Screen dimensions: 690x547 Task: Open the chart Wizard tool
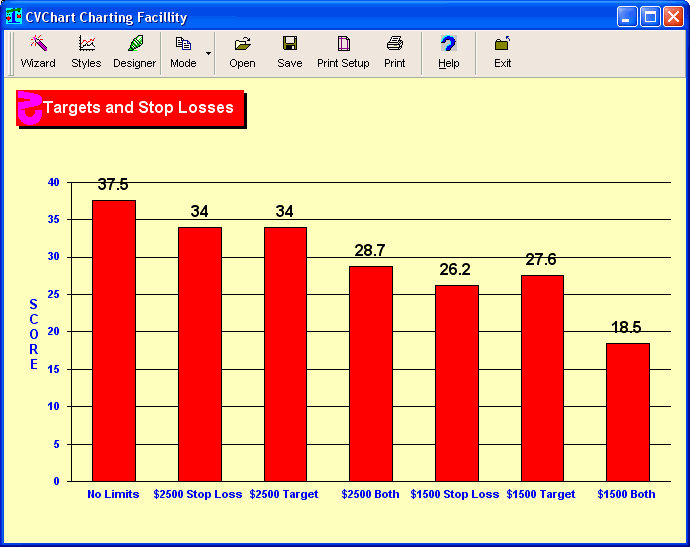38,52
